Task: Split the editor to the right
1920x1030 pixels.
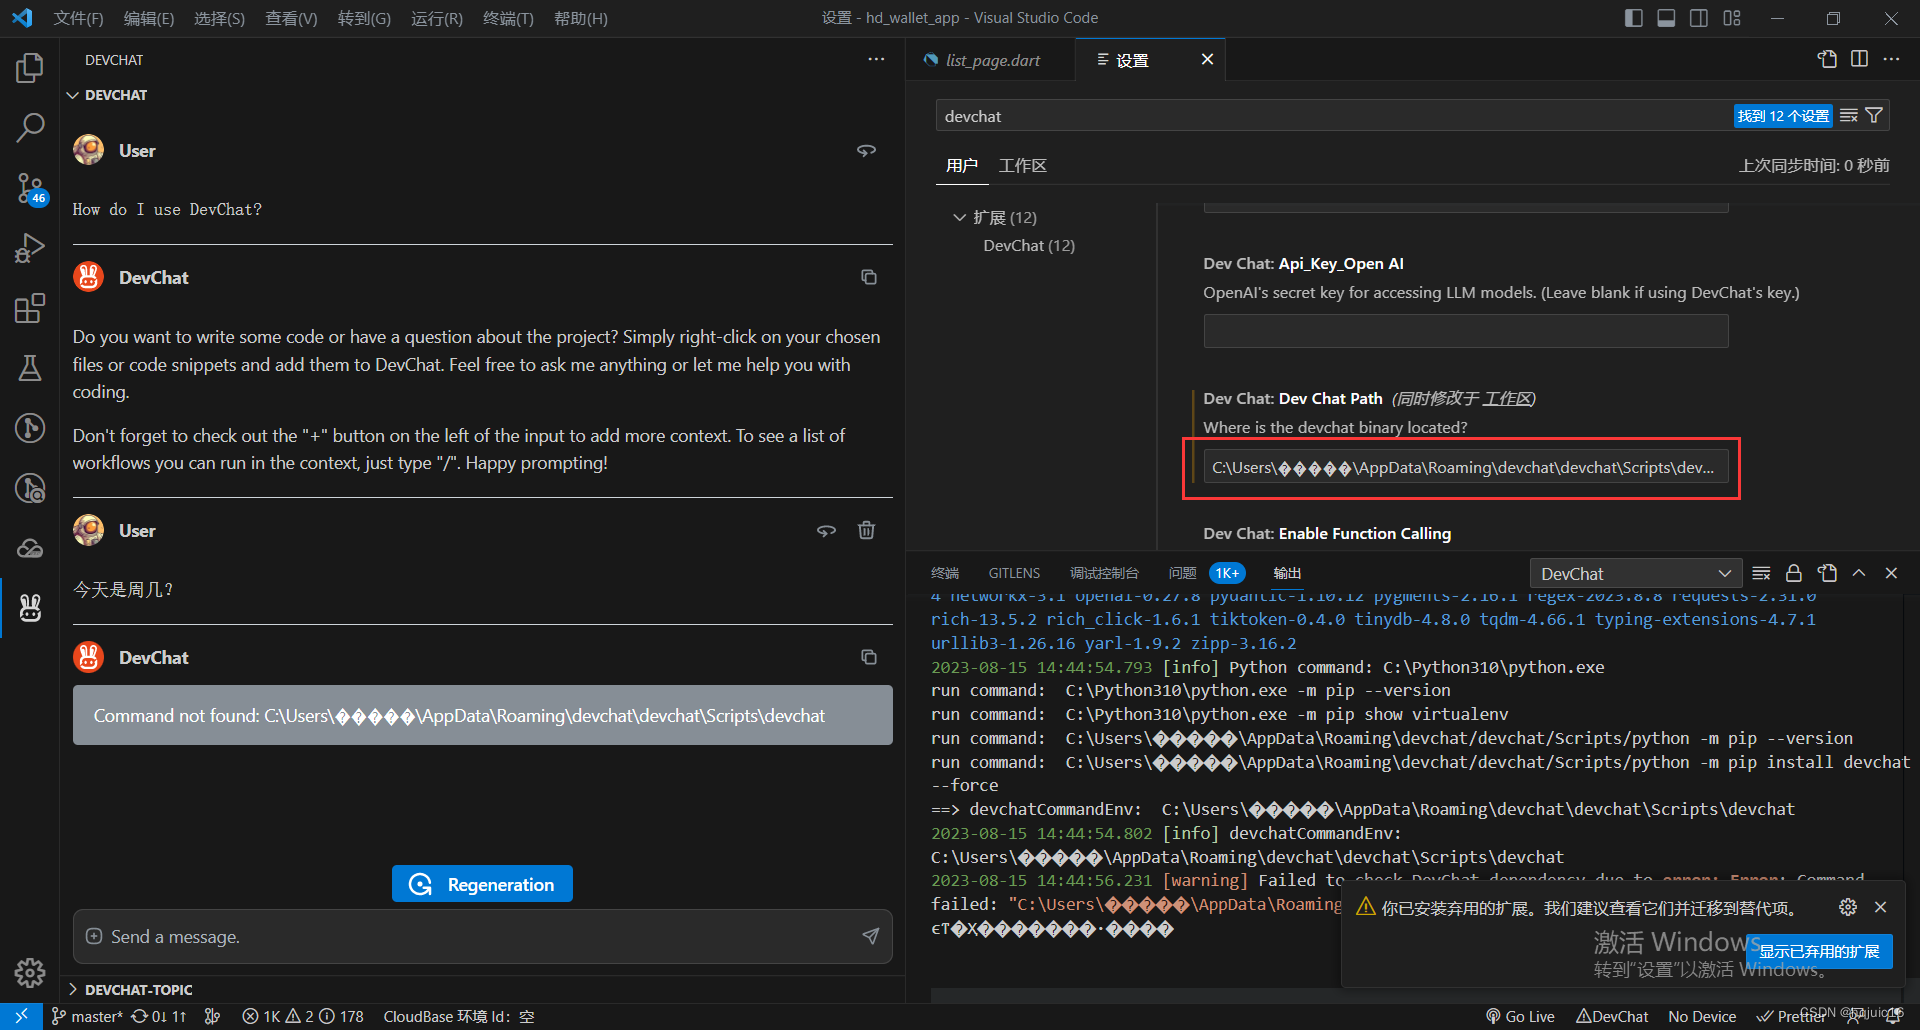Action: click(1859, 59)
